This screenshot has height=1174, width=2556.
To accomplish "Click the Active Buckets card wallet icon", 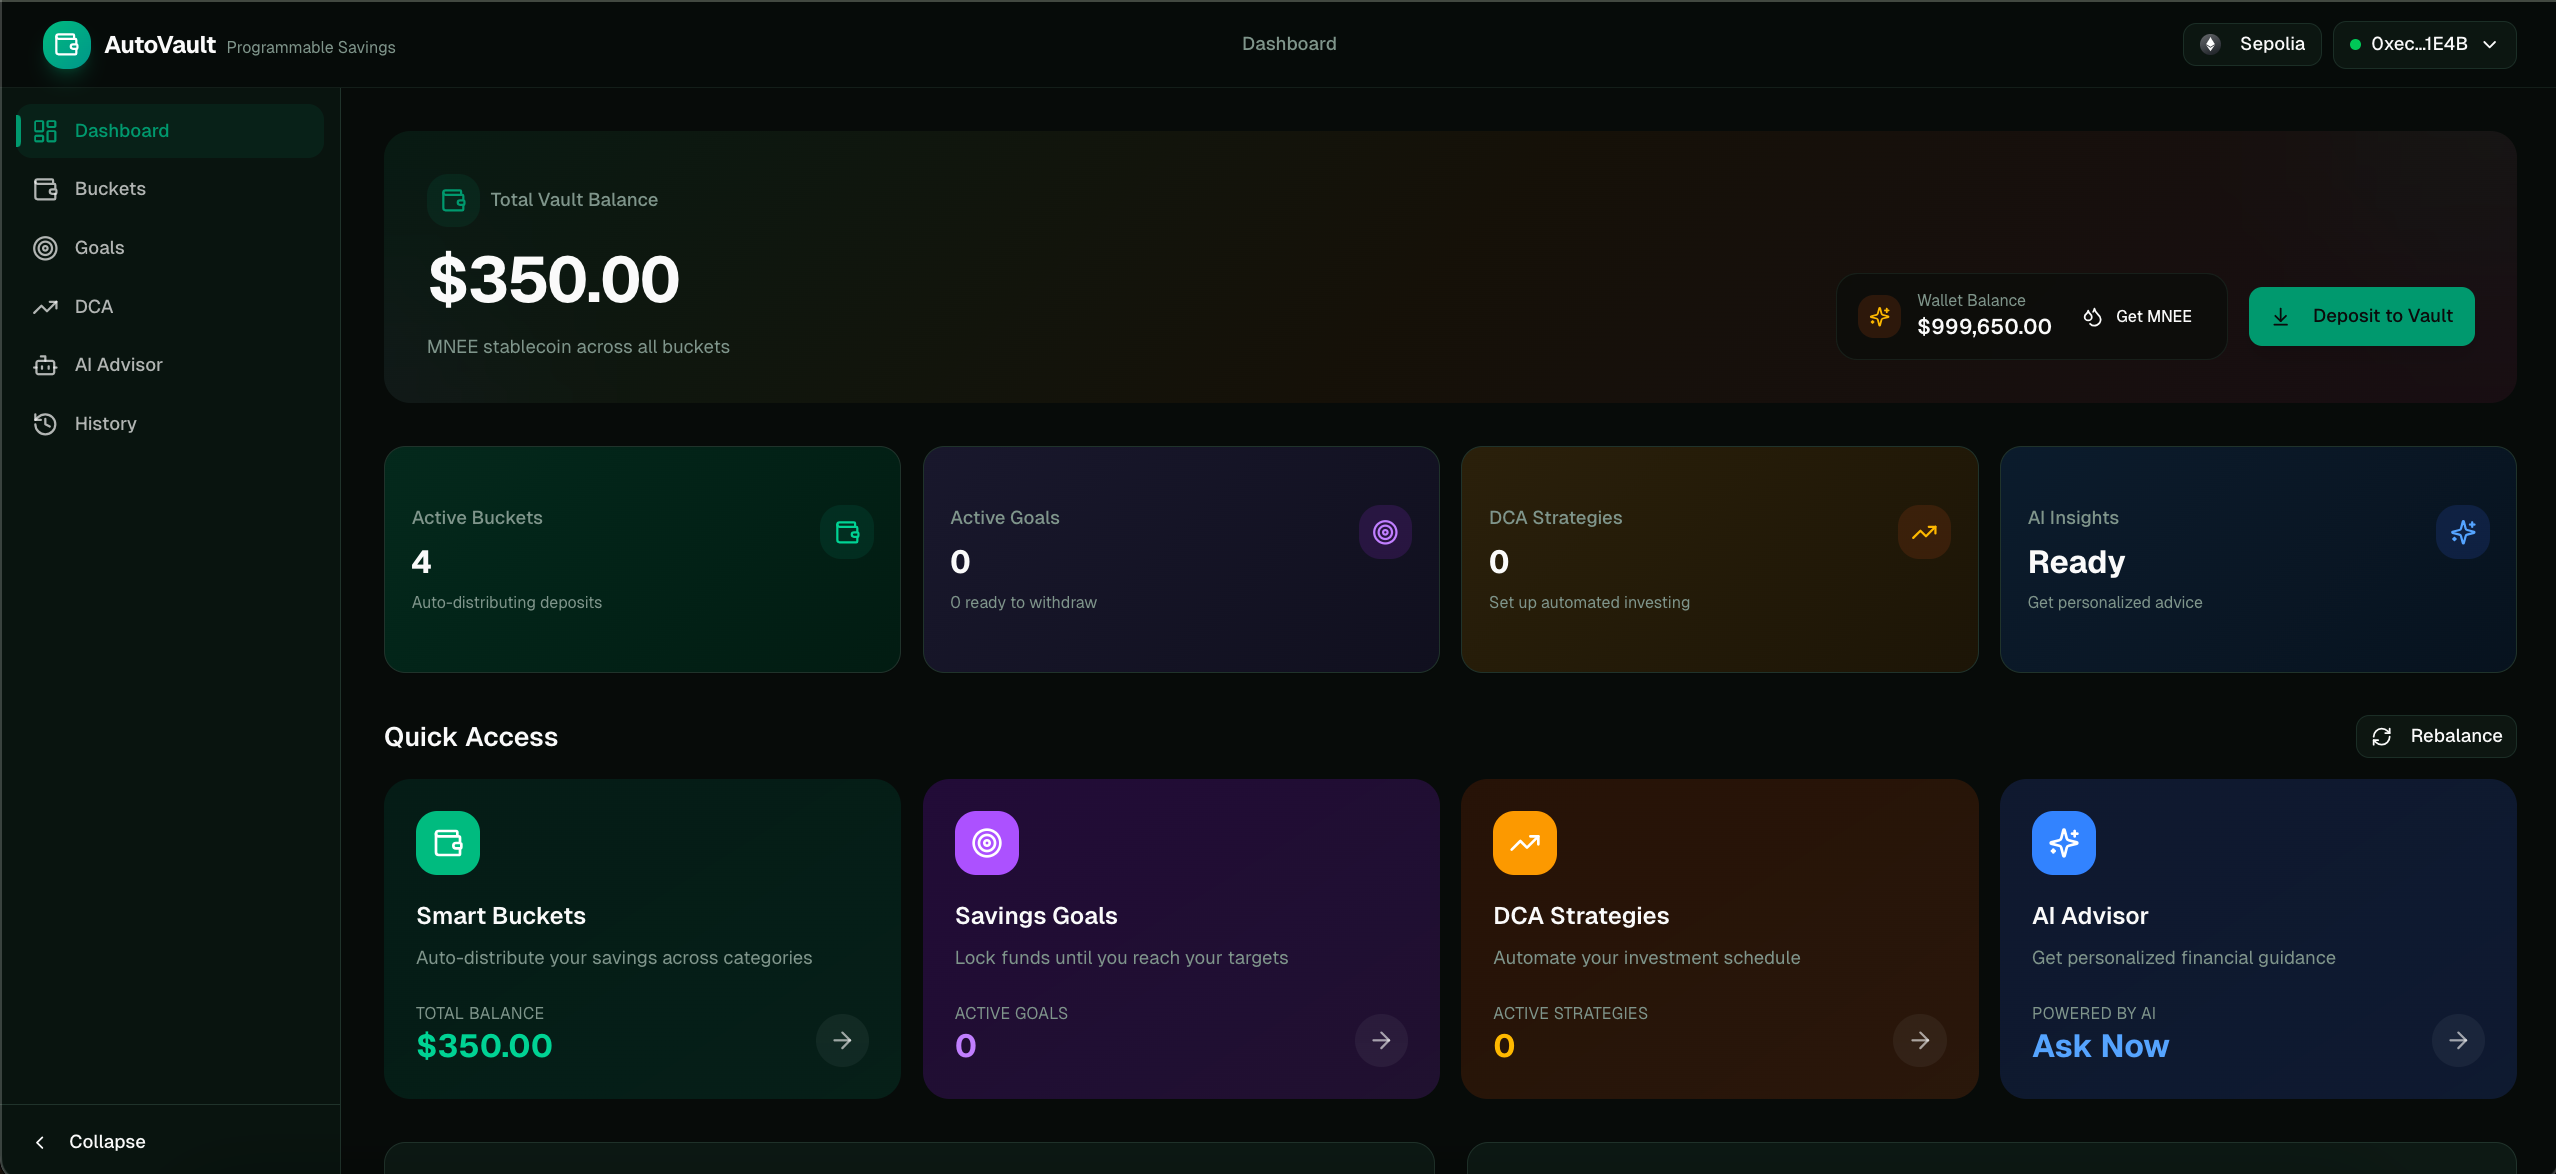I will point(846,532).
